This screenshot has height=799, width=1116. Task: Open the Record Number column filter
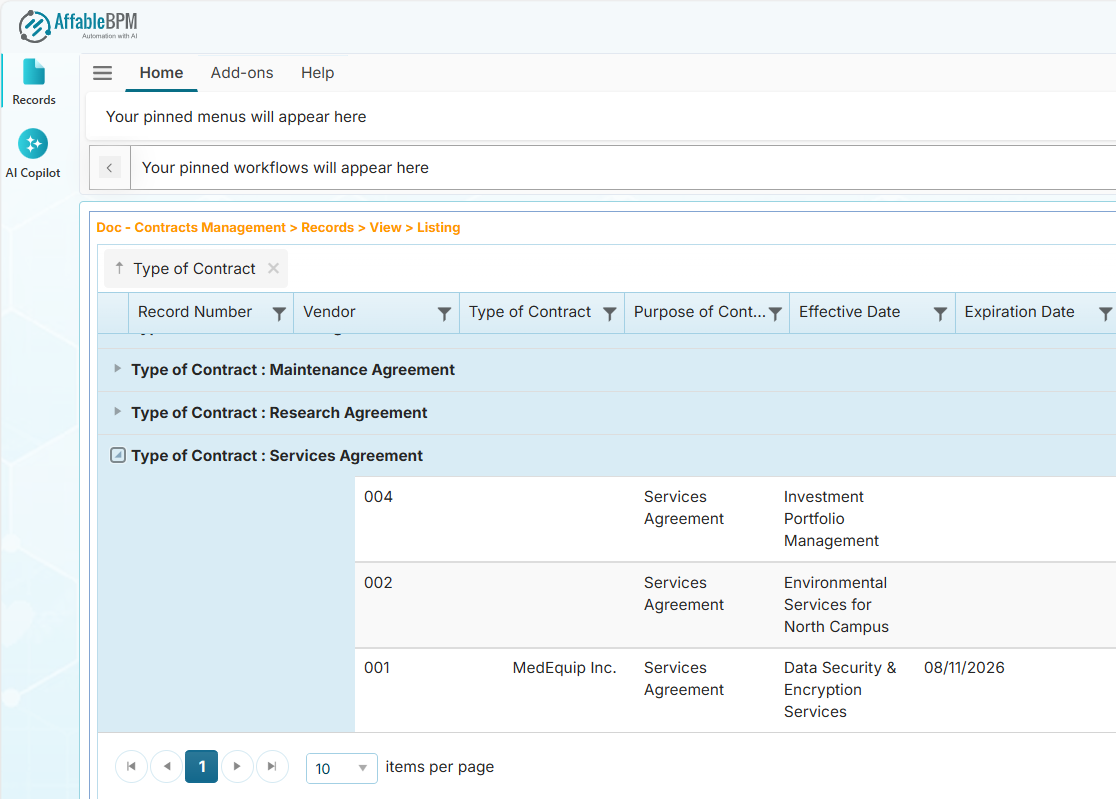pyautogui.click(x=278, y=312)
